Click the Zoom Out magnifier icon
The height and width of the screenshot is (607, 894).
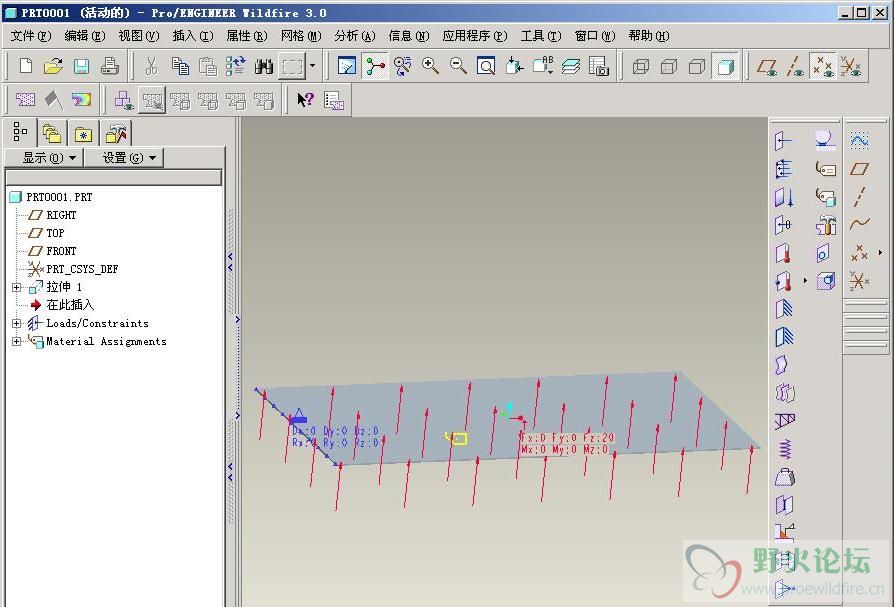pos(458,66)
